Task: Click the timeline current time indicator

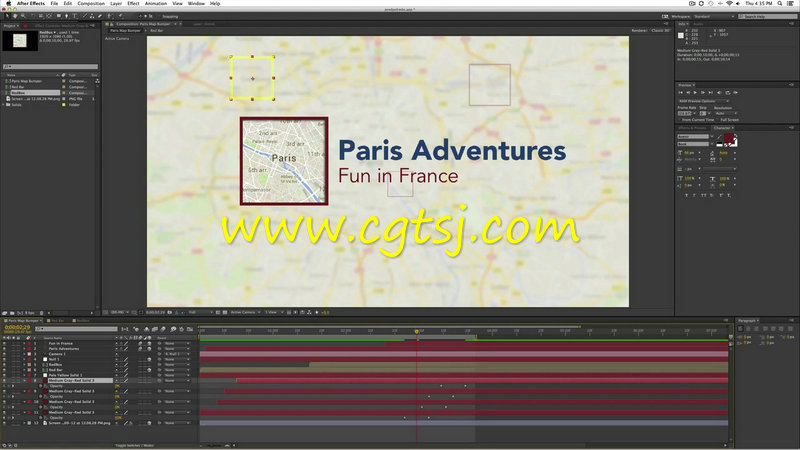Action: (417, 332)
